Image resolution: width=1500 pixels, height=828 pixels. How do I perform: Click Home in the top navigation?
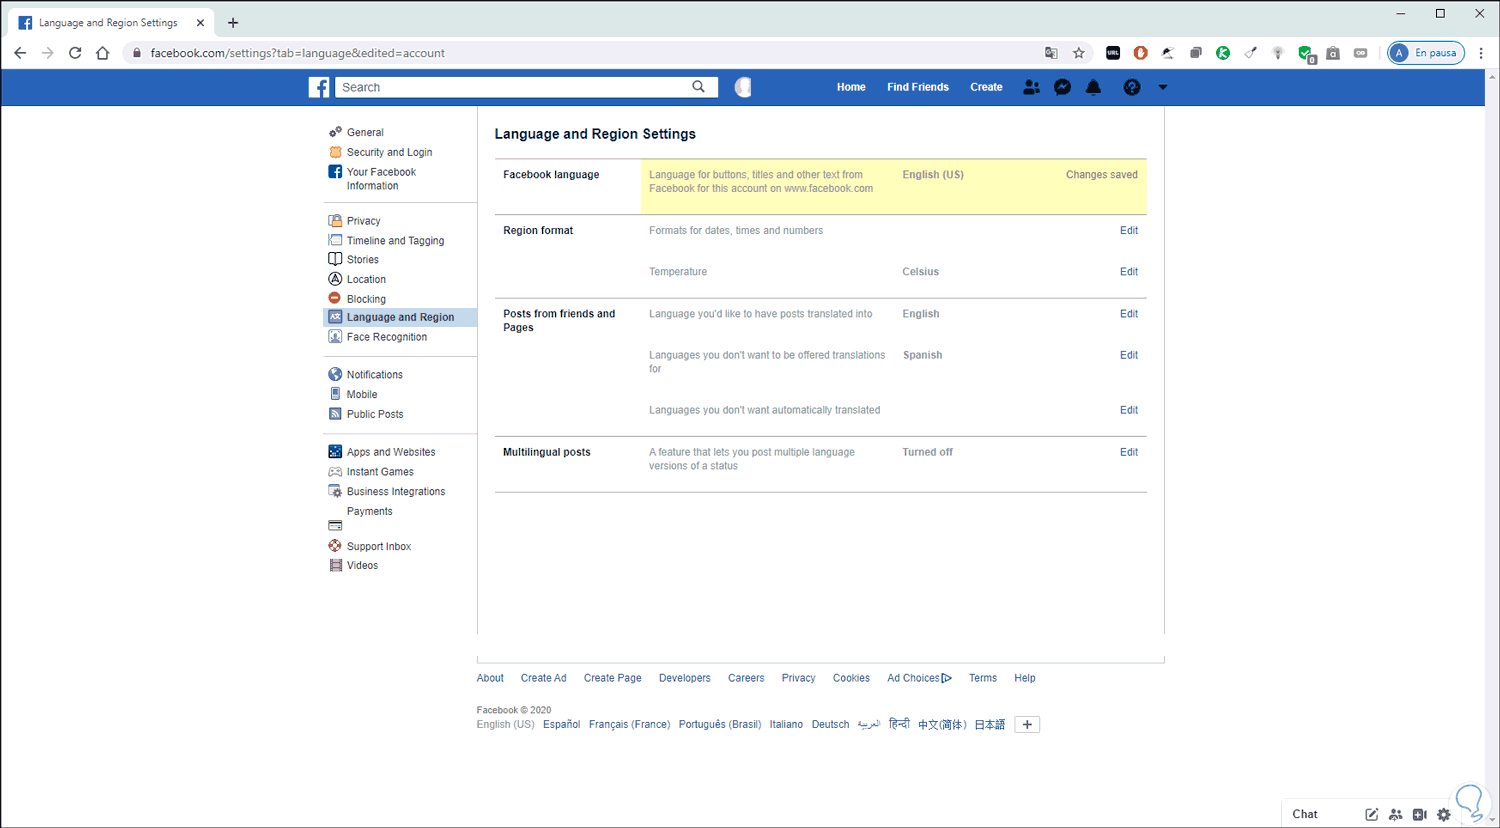851,87
